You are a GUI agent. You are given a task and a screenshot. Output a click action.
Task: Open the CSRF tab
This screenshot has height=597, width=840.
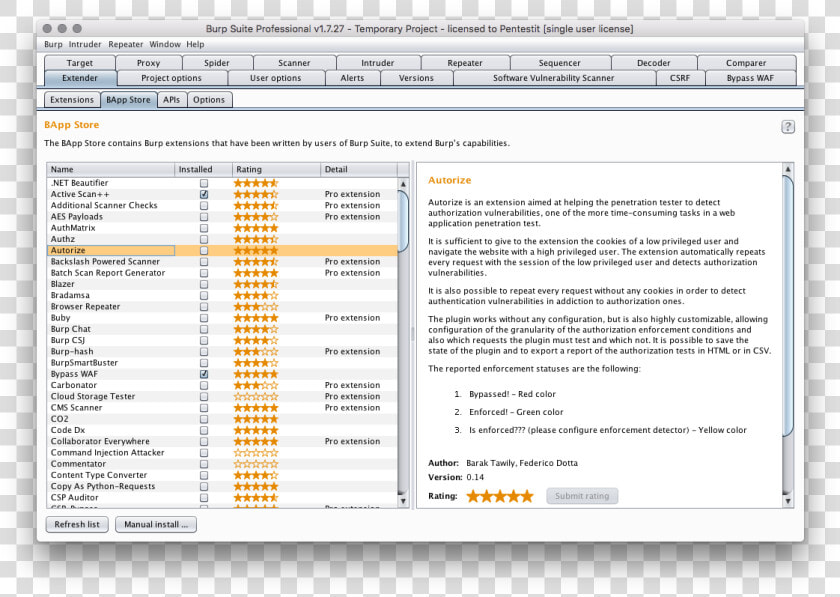(x=680, y=78)
